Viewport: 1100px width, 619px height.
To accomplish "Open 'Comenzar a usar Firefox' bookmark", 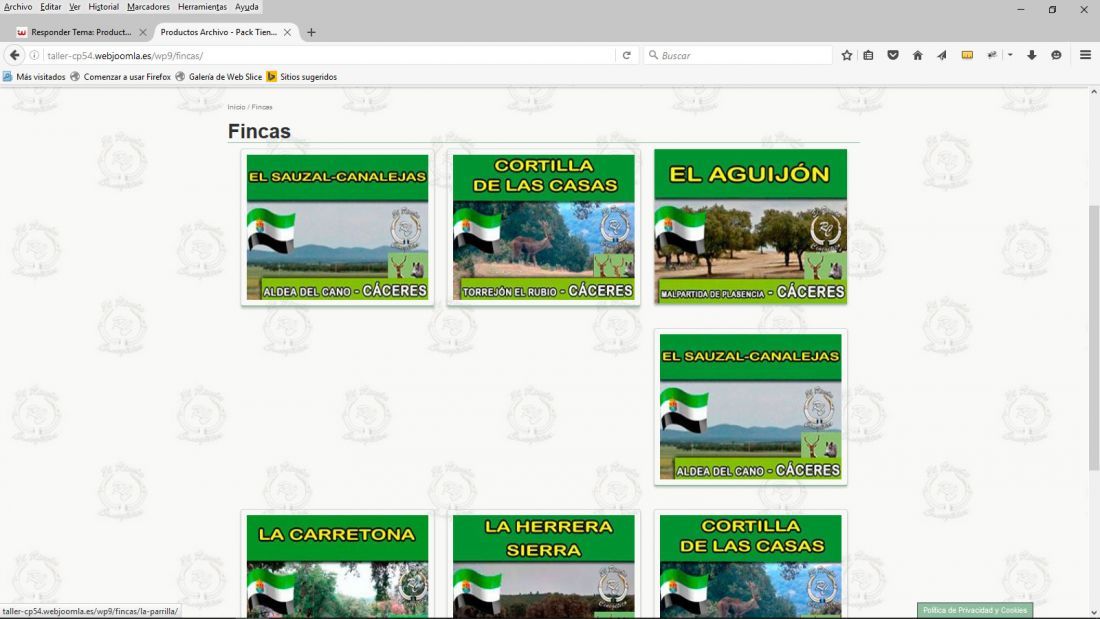I will pyautogui.click(x=120, y=77).
